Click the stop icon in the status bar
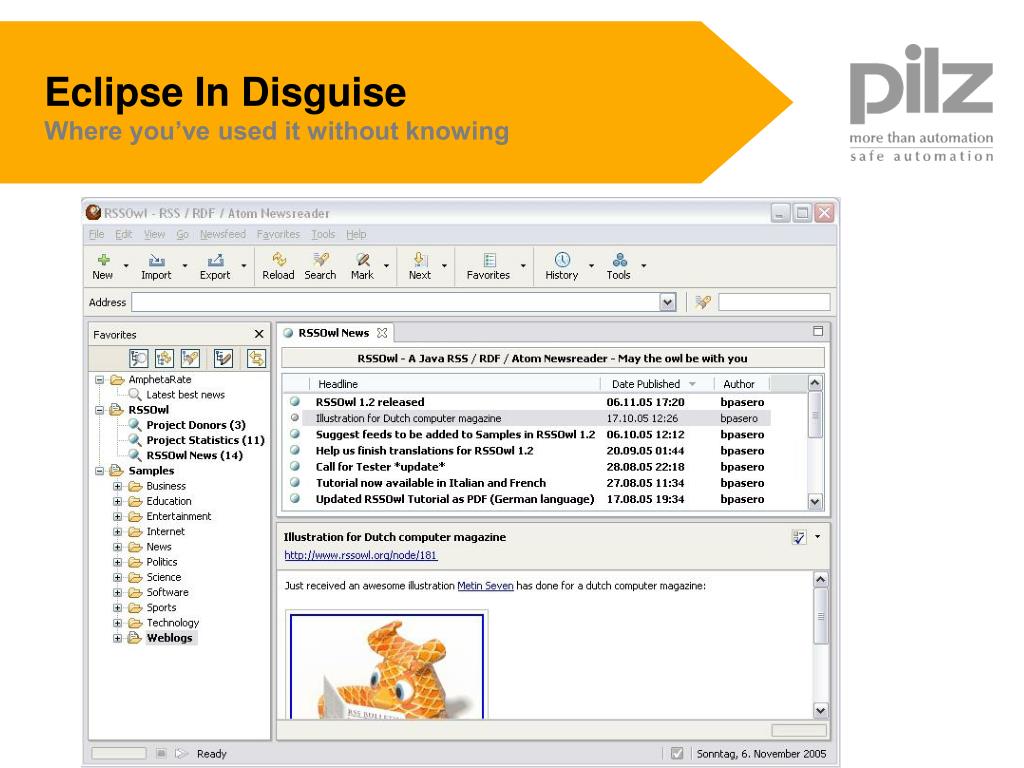Screen dimensions: 1024x768 161,753
